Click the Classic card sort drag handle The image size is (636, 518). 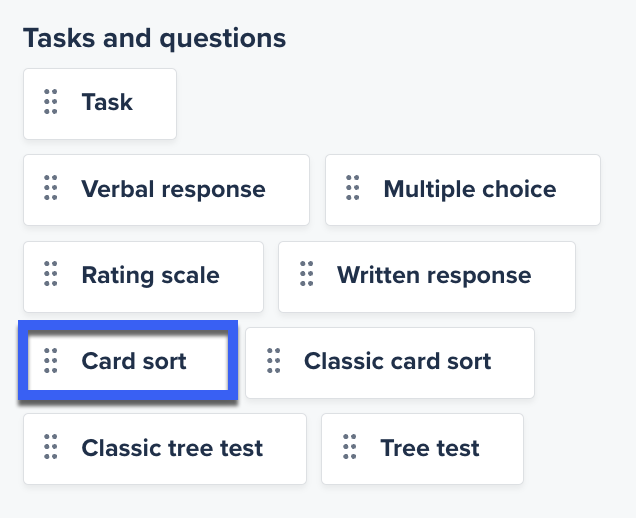pyautogui.click(x=274, y=362)
